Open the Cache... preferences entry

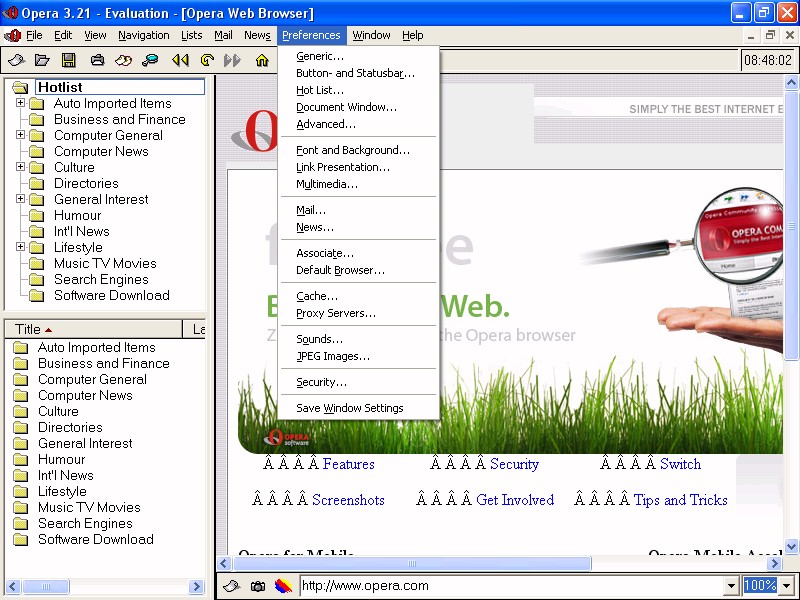coord(359,296)
